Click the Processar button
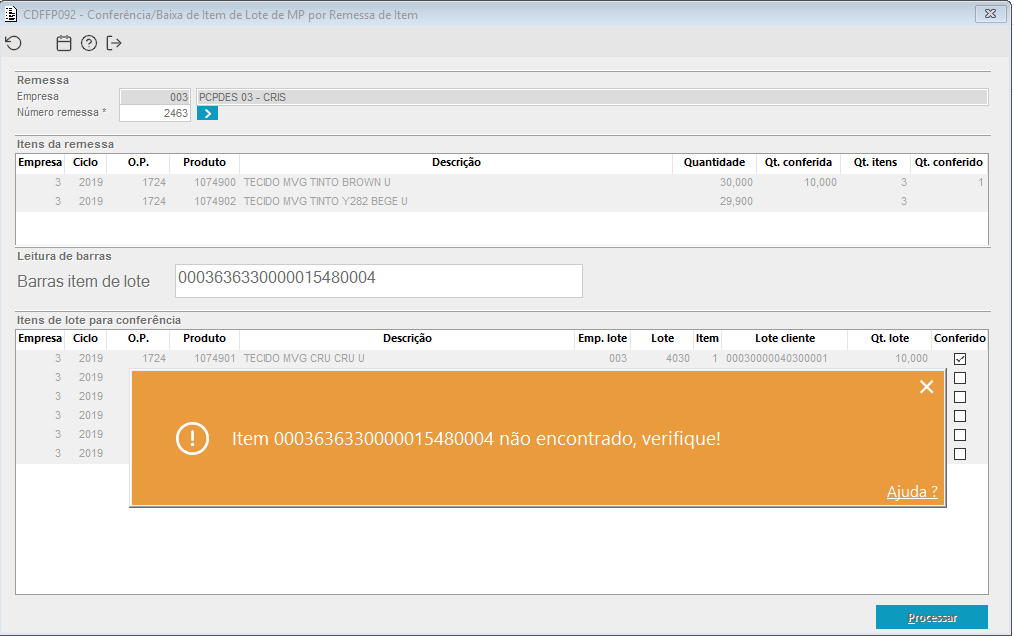 coord(932,617)
